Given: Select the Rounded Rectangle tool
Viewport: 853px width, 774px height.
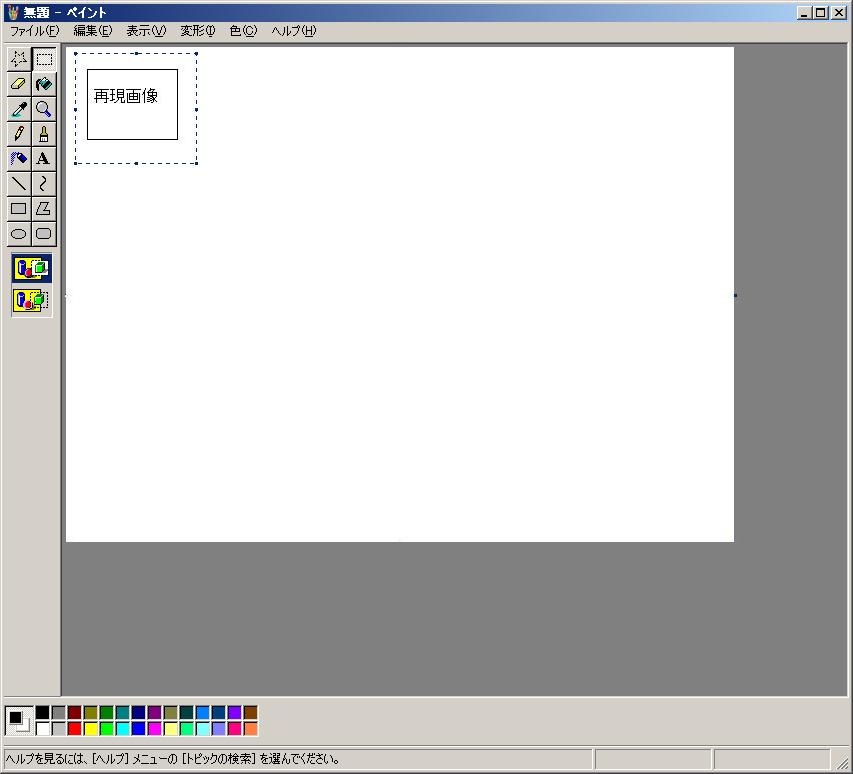Looking at the screenshot, I should 44,234.
